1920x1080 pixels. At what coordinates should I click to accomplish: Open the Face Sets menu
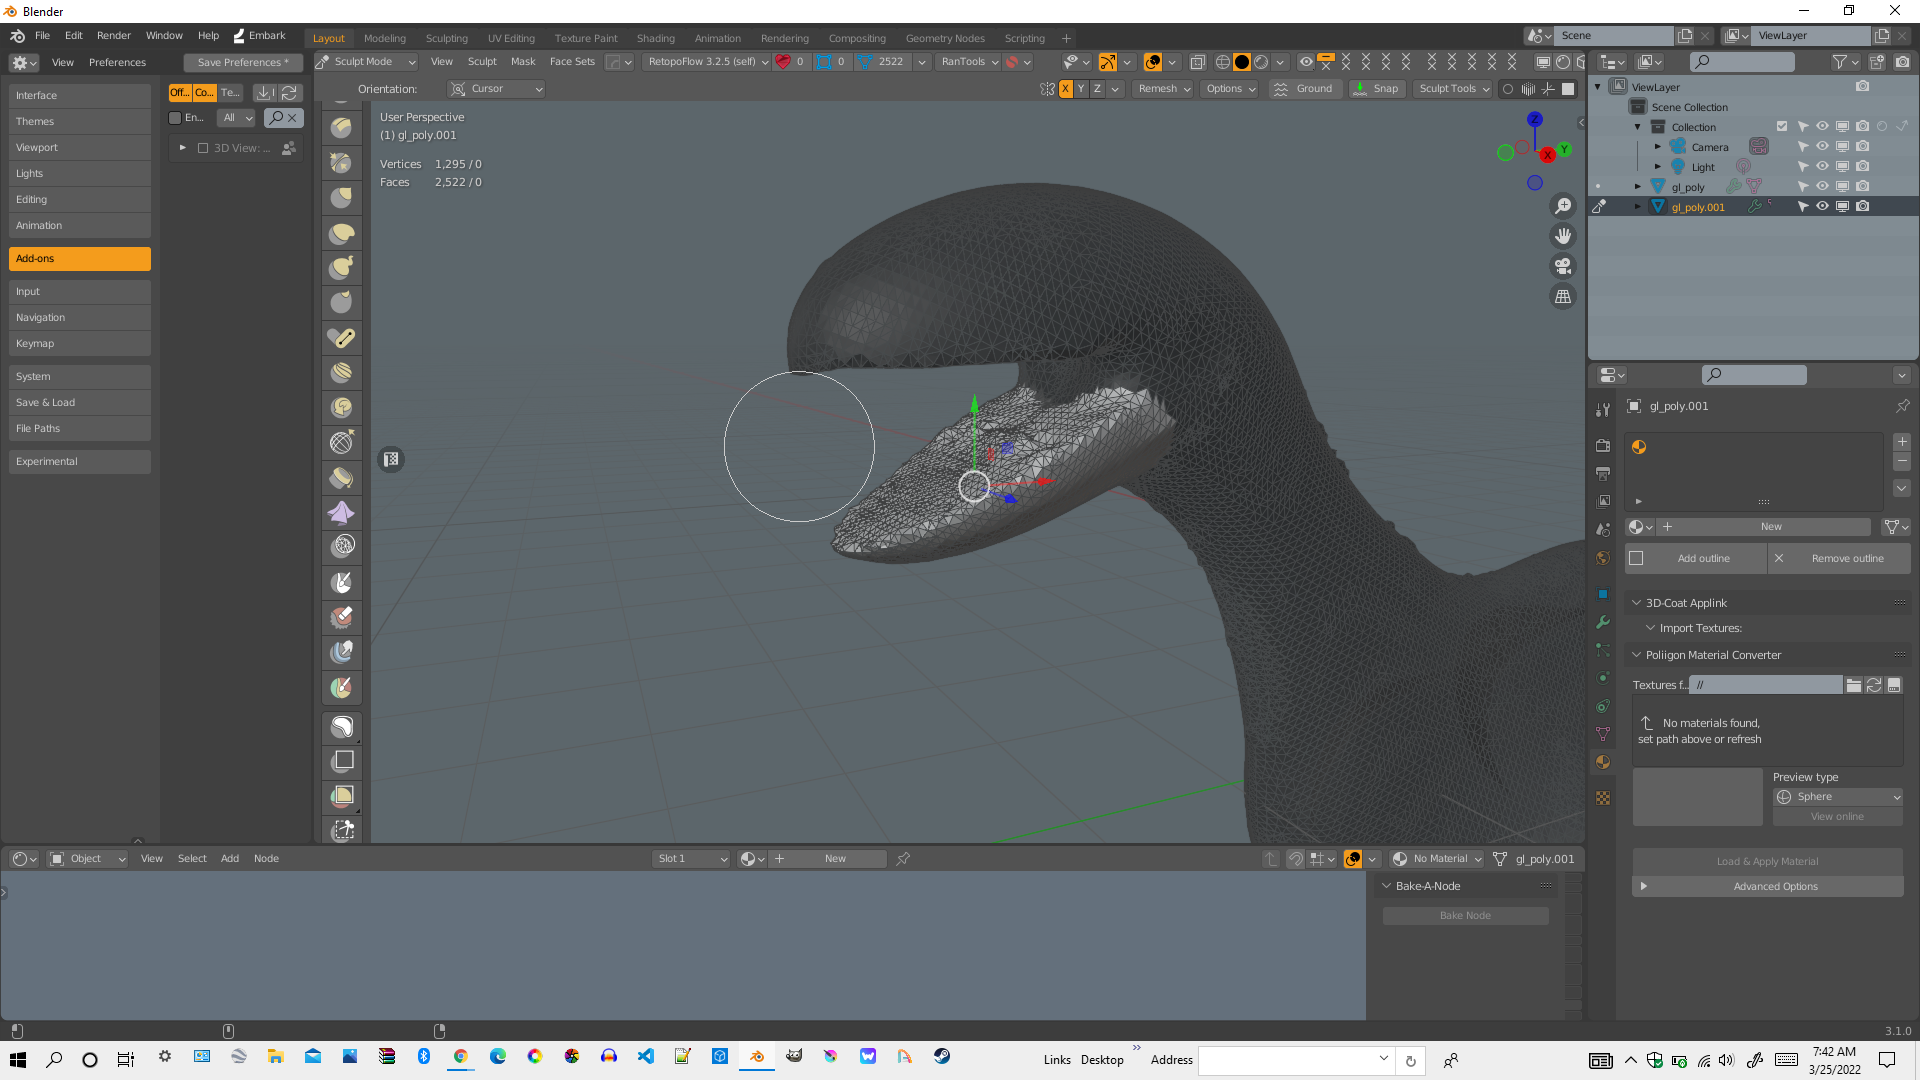572,62
